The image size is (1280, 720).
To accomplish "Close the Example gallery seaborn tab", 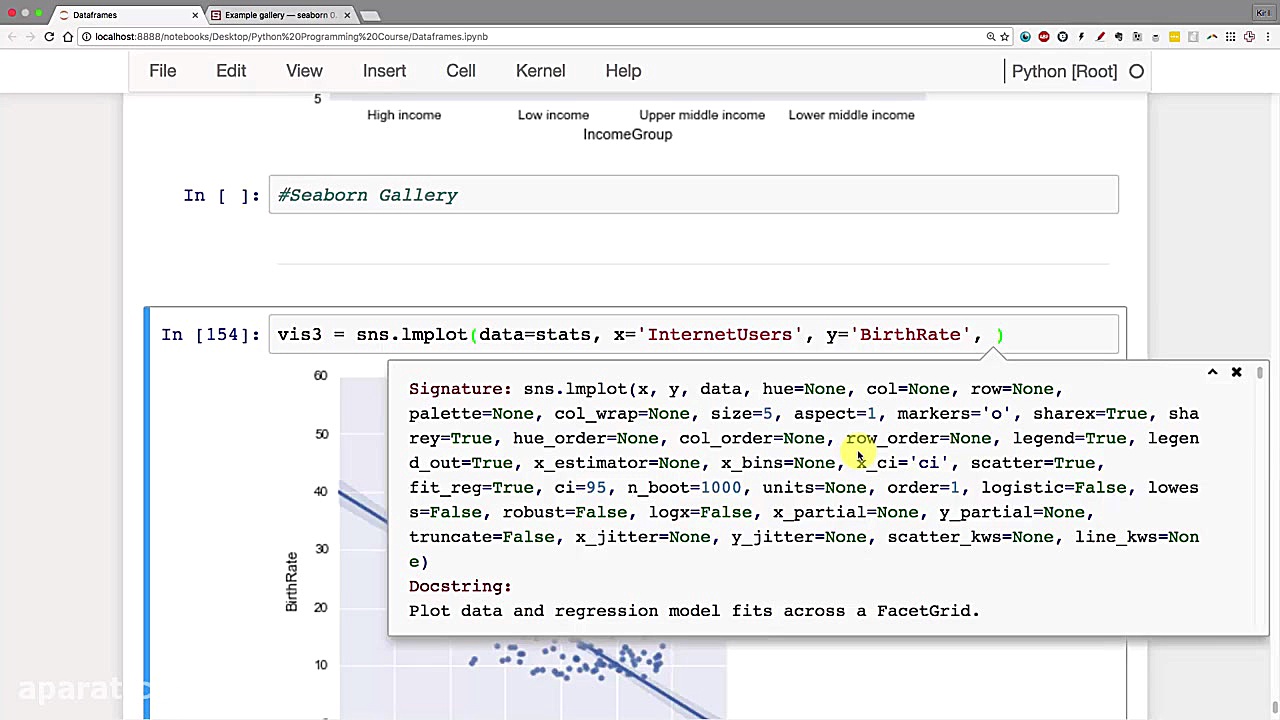I will [x=348, y=15].
